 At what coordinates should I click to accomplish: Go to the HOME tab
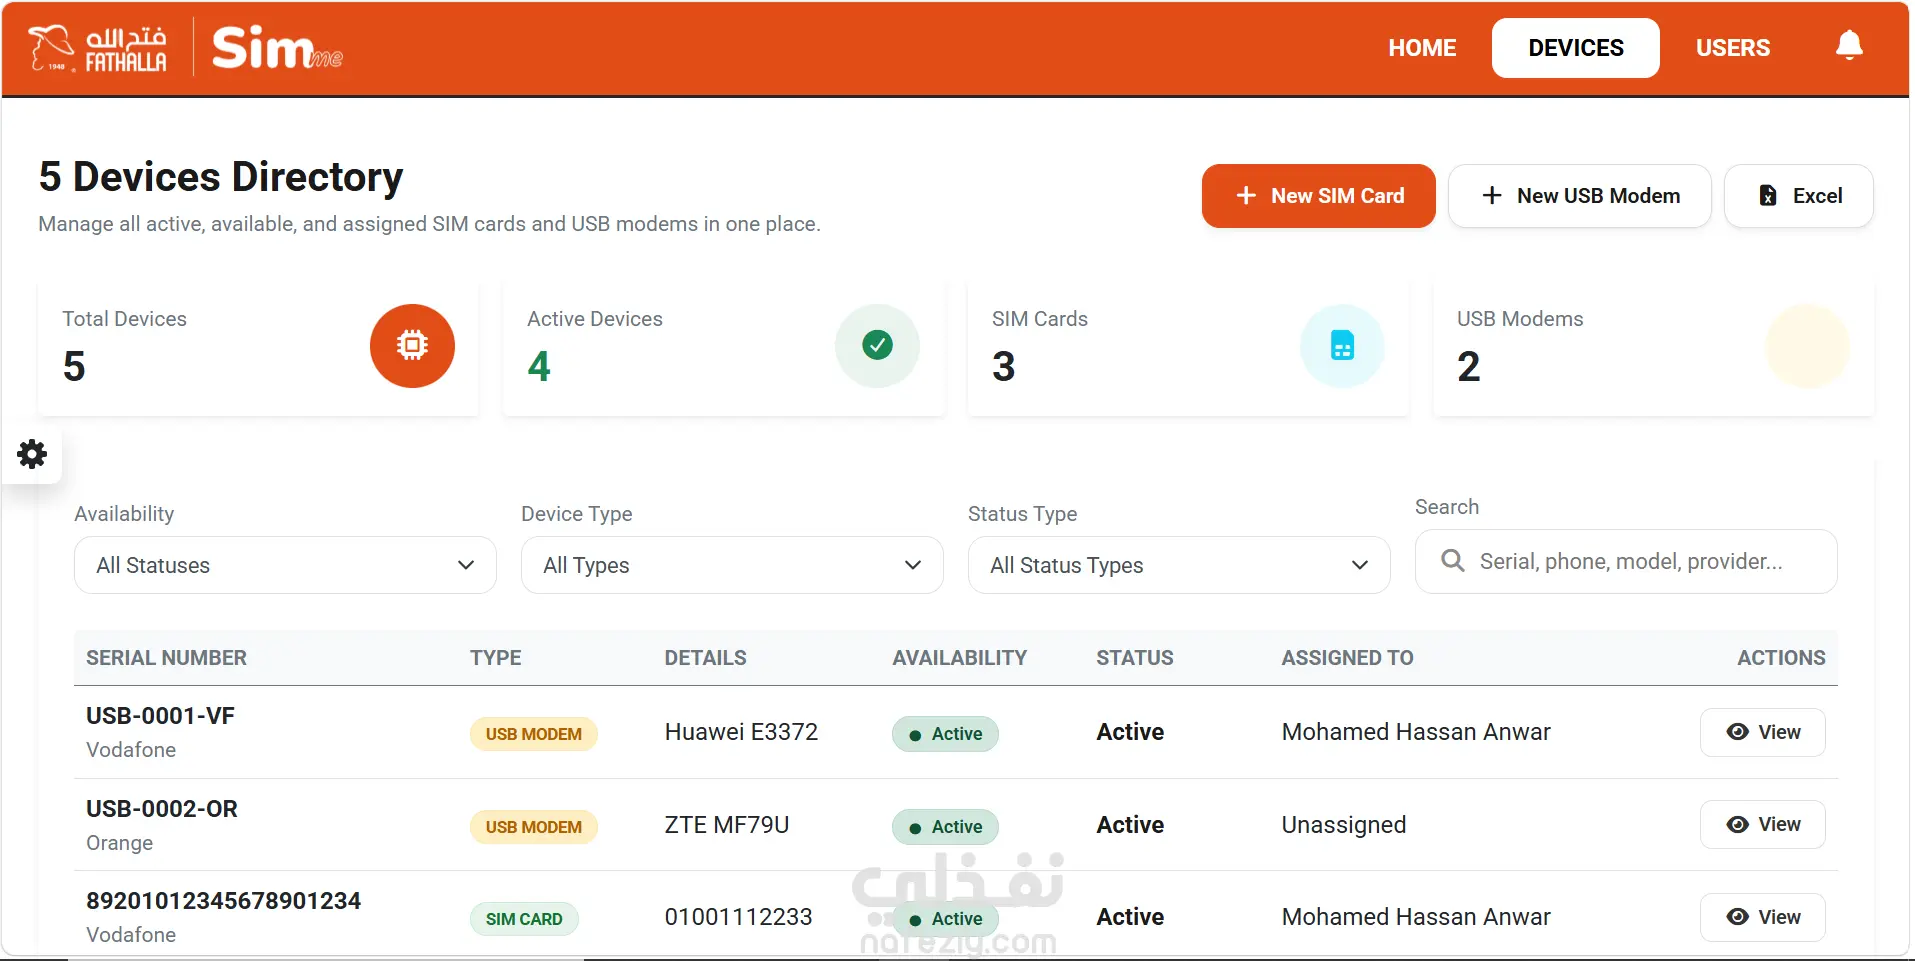click(x=1422, y=48)
